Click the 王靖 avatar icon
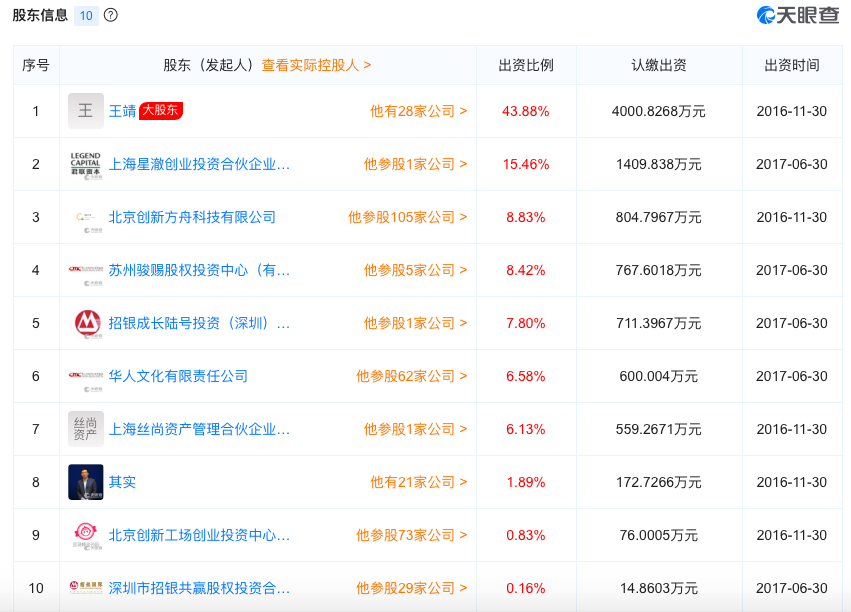The image size is (851, 612). pos(86,111)
